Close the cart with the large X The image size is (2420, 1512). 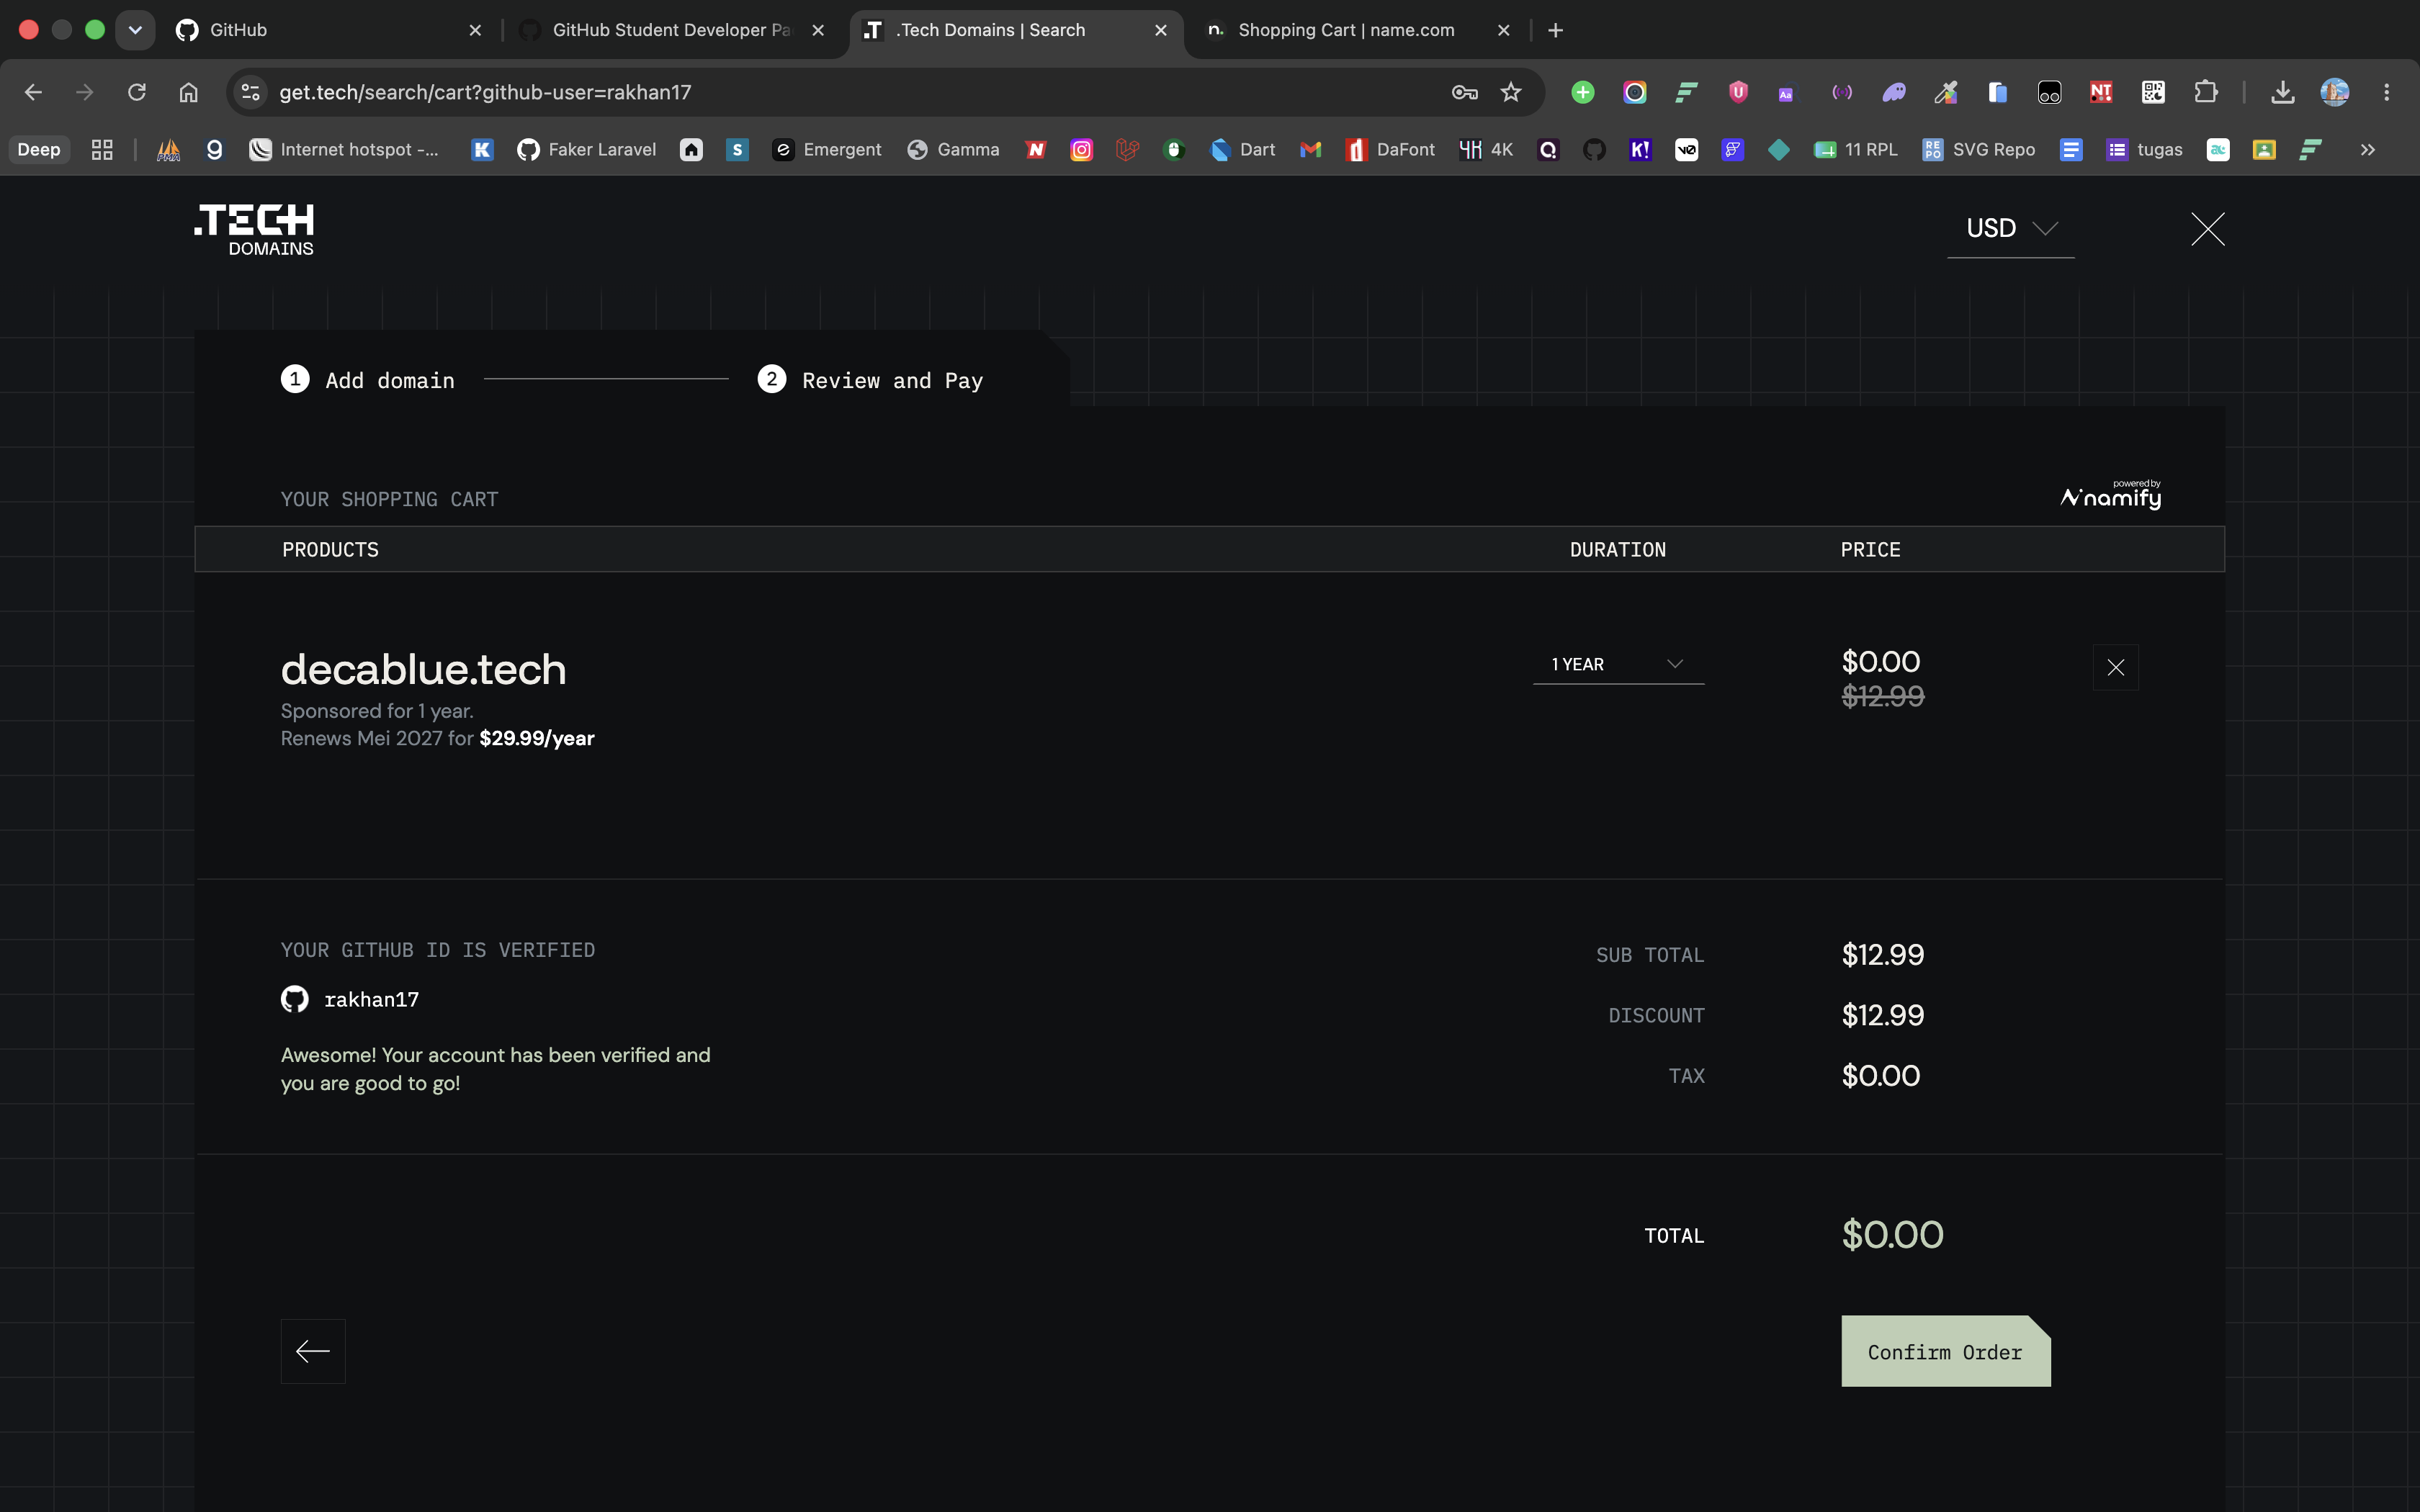click(x=2208, y=229)
